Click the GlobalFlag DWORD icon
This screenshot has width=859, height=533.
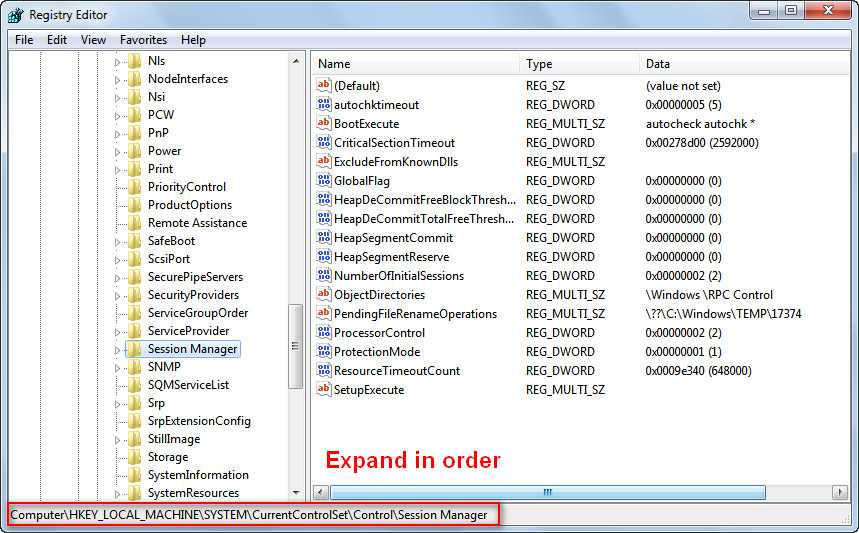pyautogui.click(x=323, y=181)
